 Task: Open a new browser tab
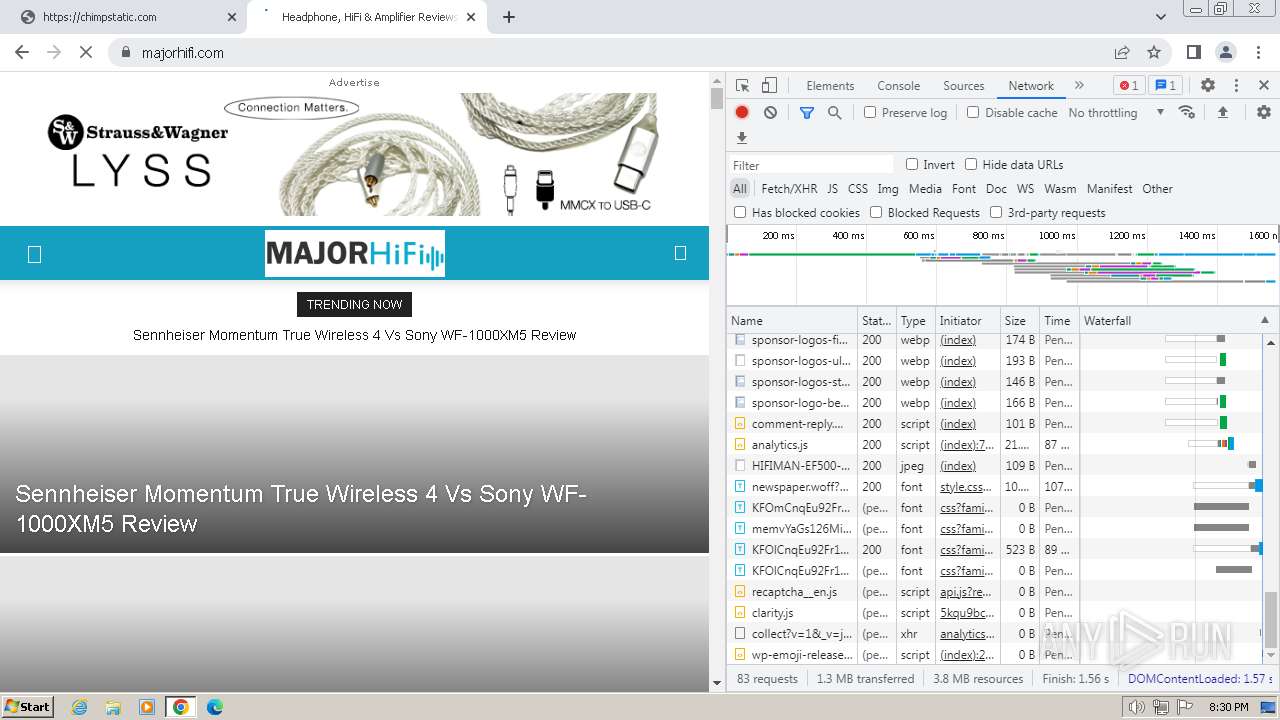click(x=509, y=17)
